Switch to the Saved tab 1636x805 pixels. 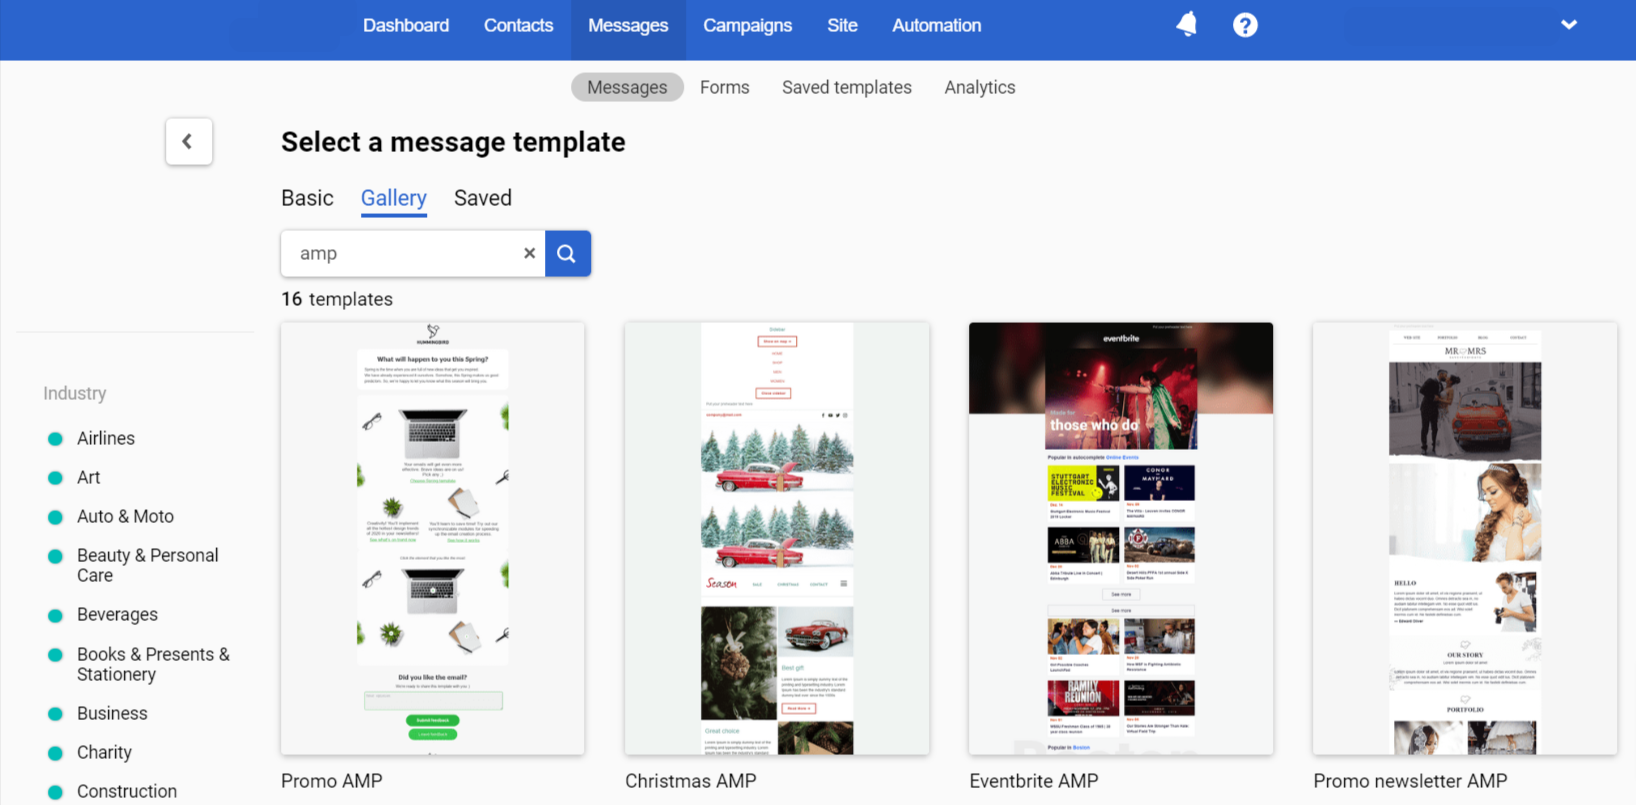[x=482, y=198]
